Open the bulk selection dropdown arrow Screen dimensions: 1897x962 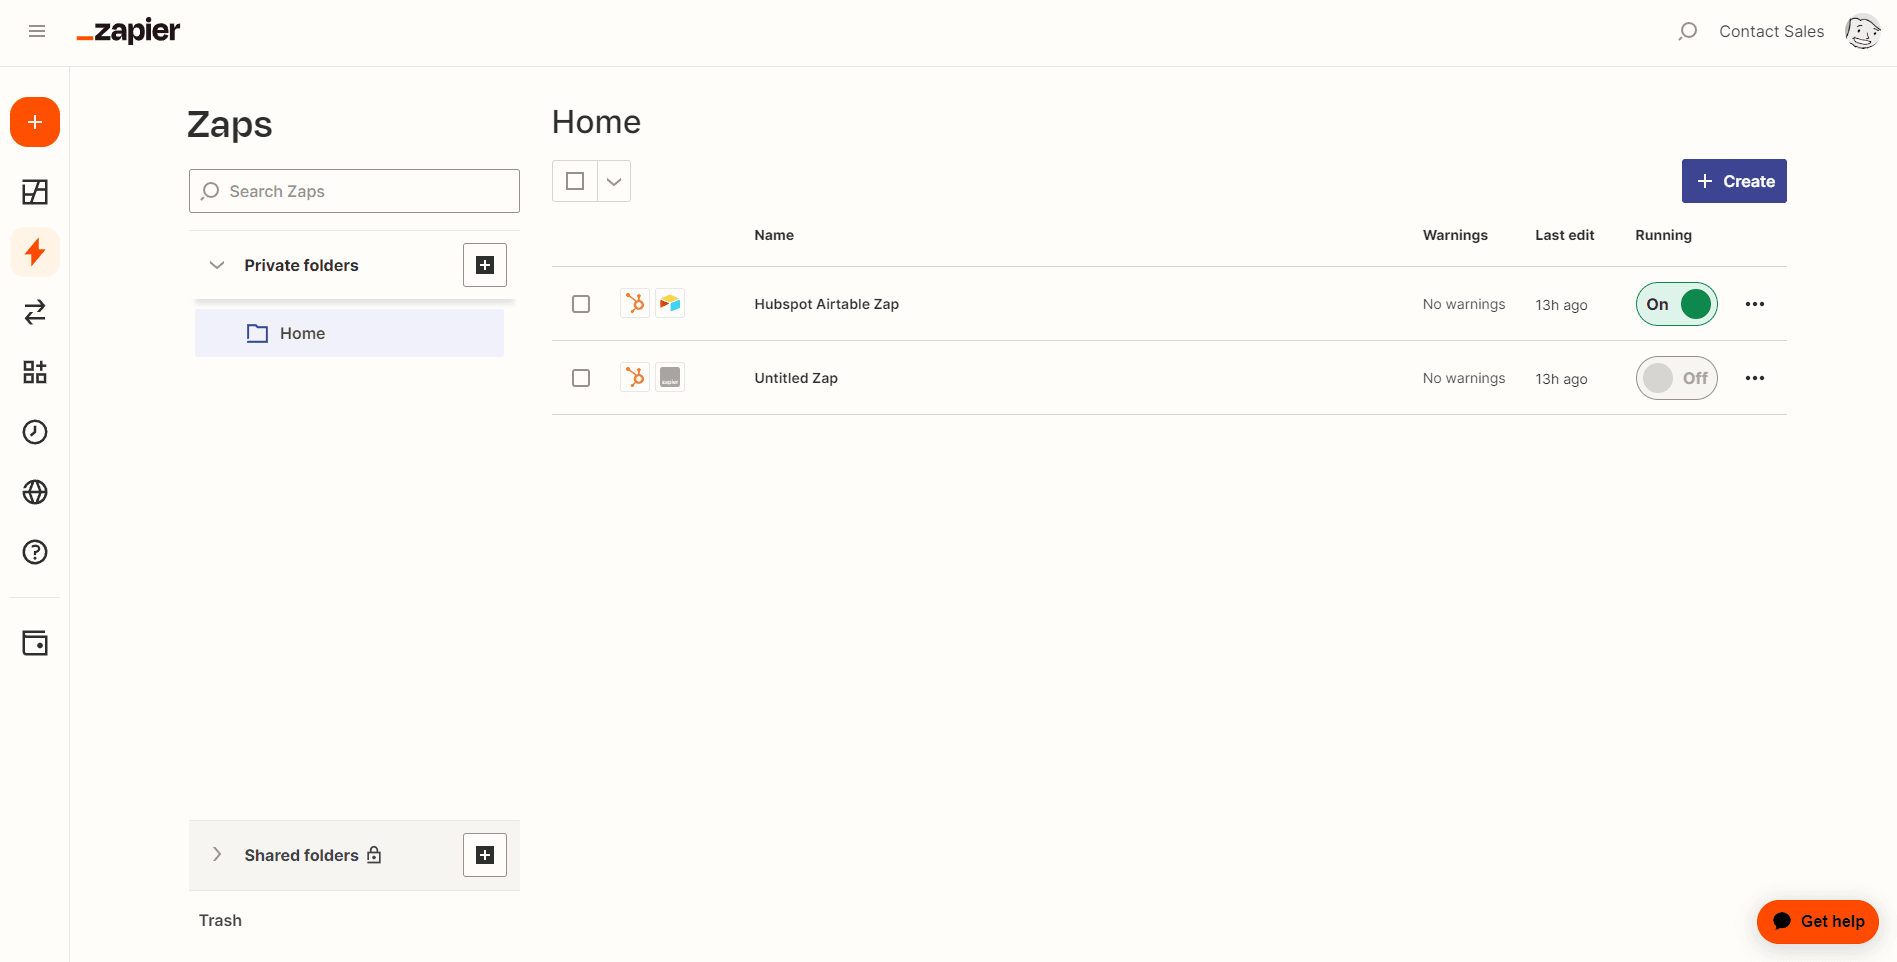[614, 181]
